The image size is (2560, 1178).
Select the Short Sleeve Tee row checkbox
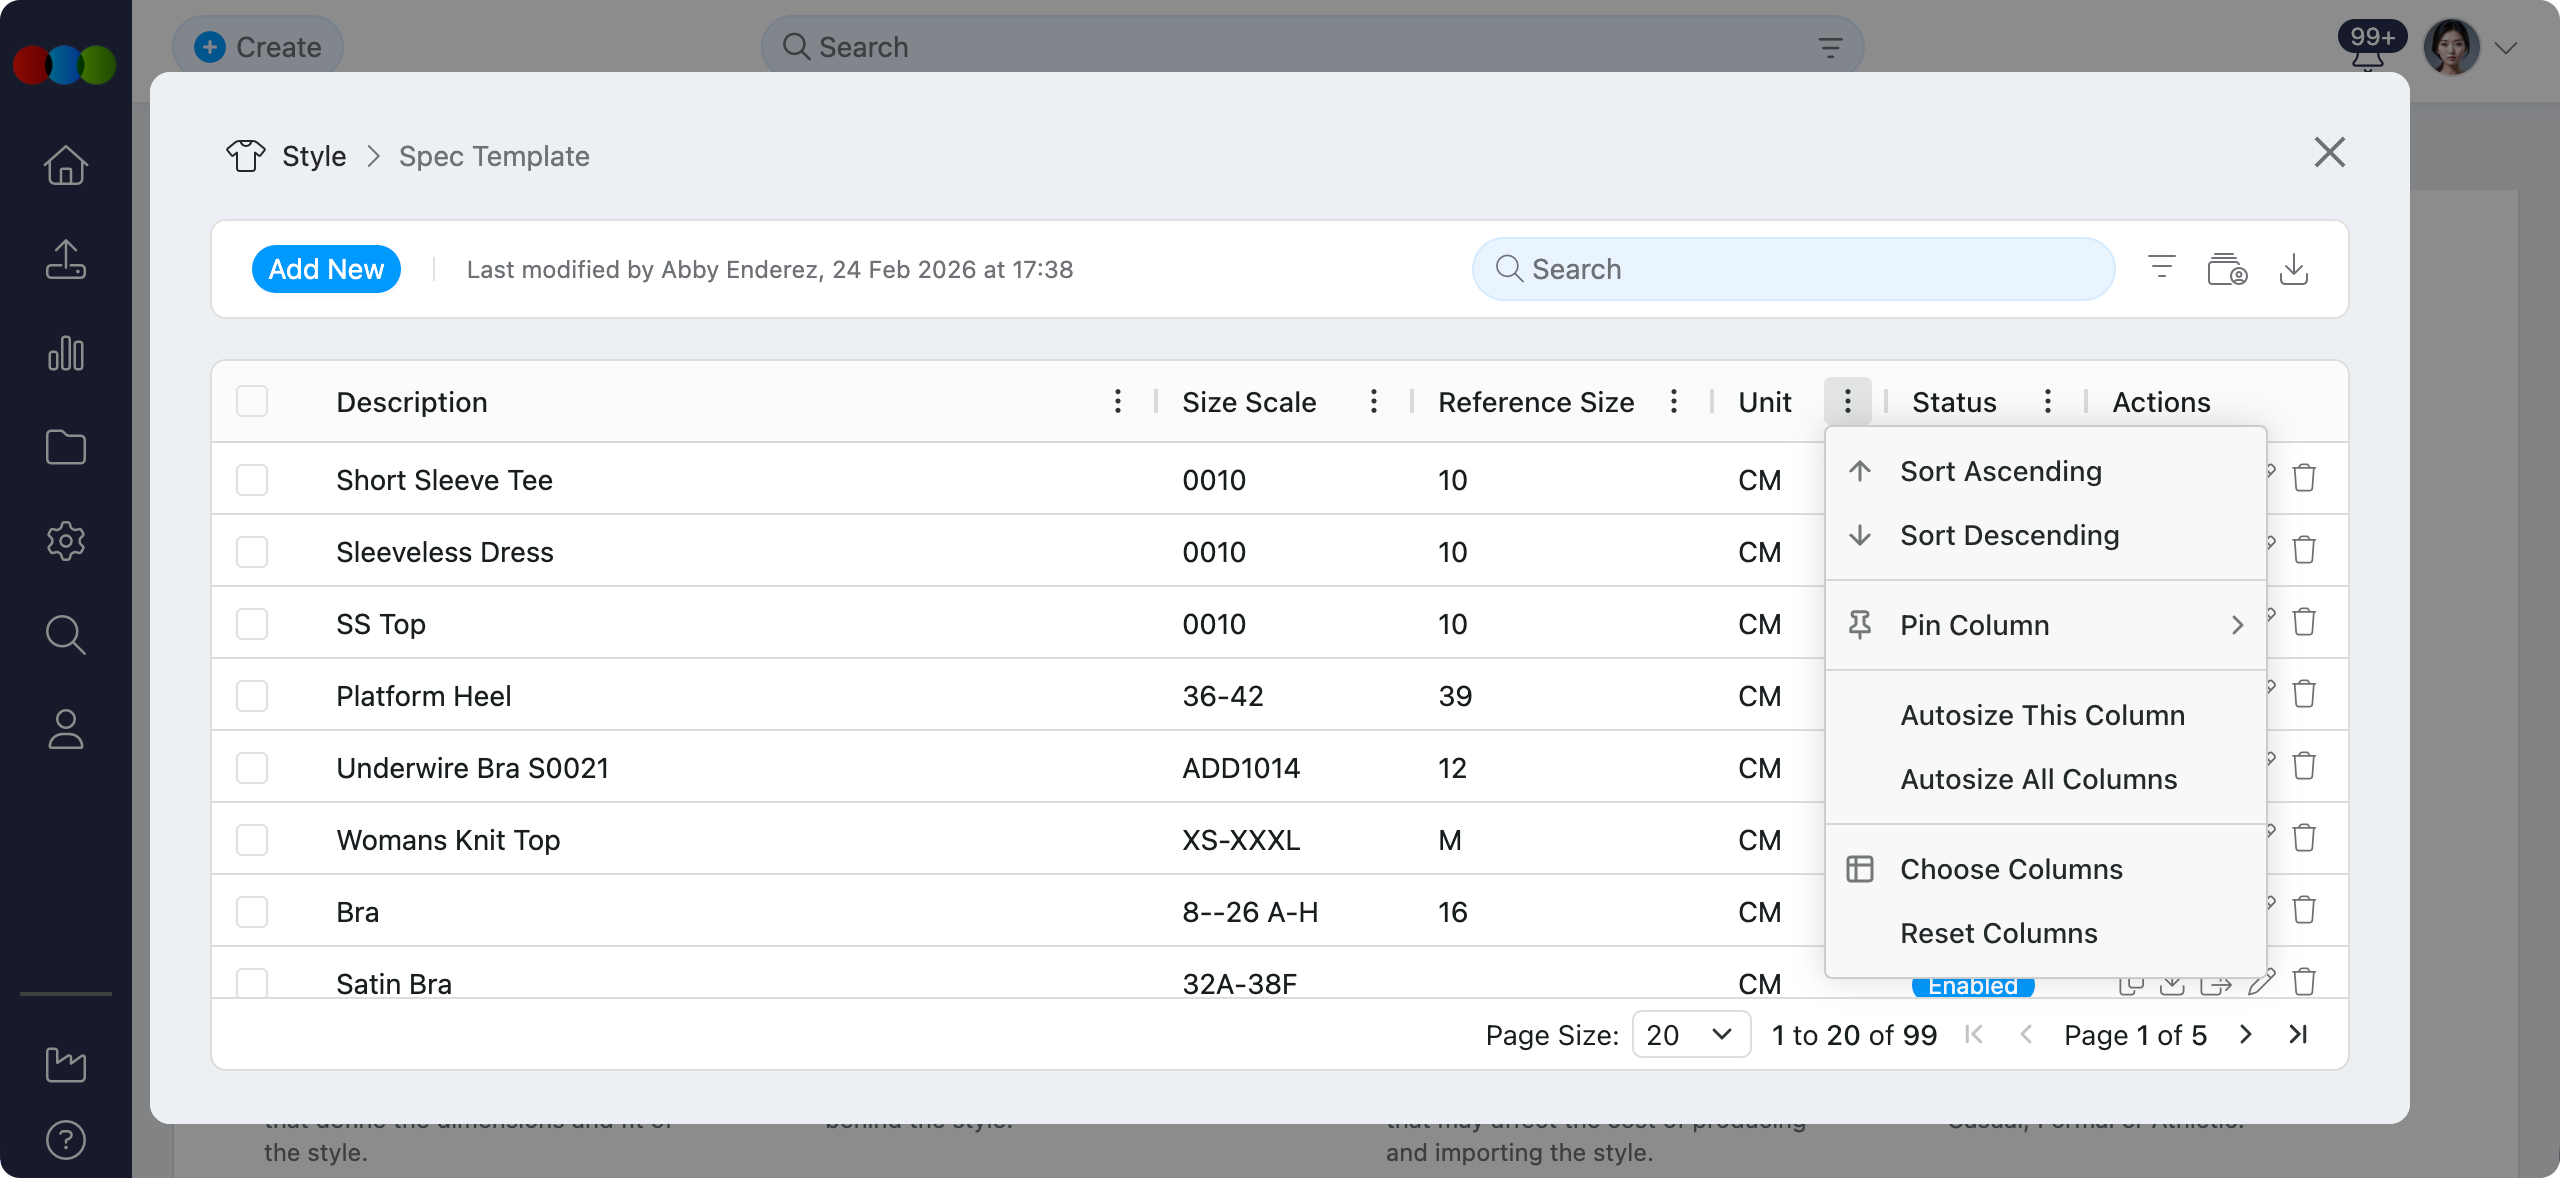[x=251, y=480]
